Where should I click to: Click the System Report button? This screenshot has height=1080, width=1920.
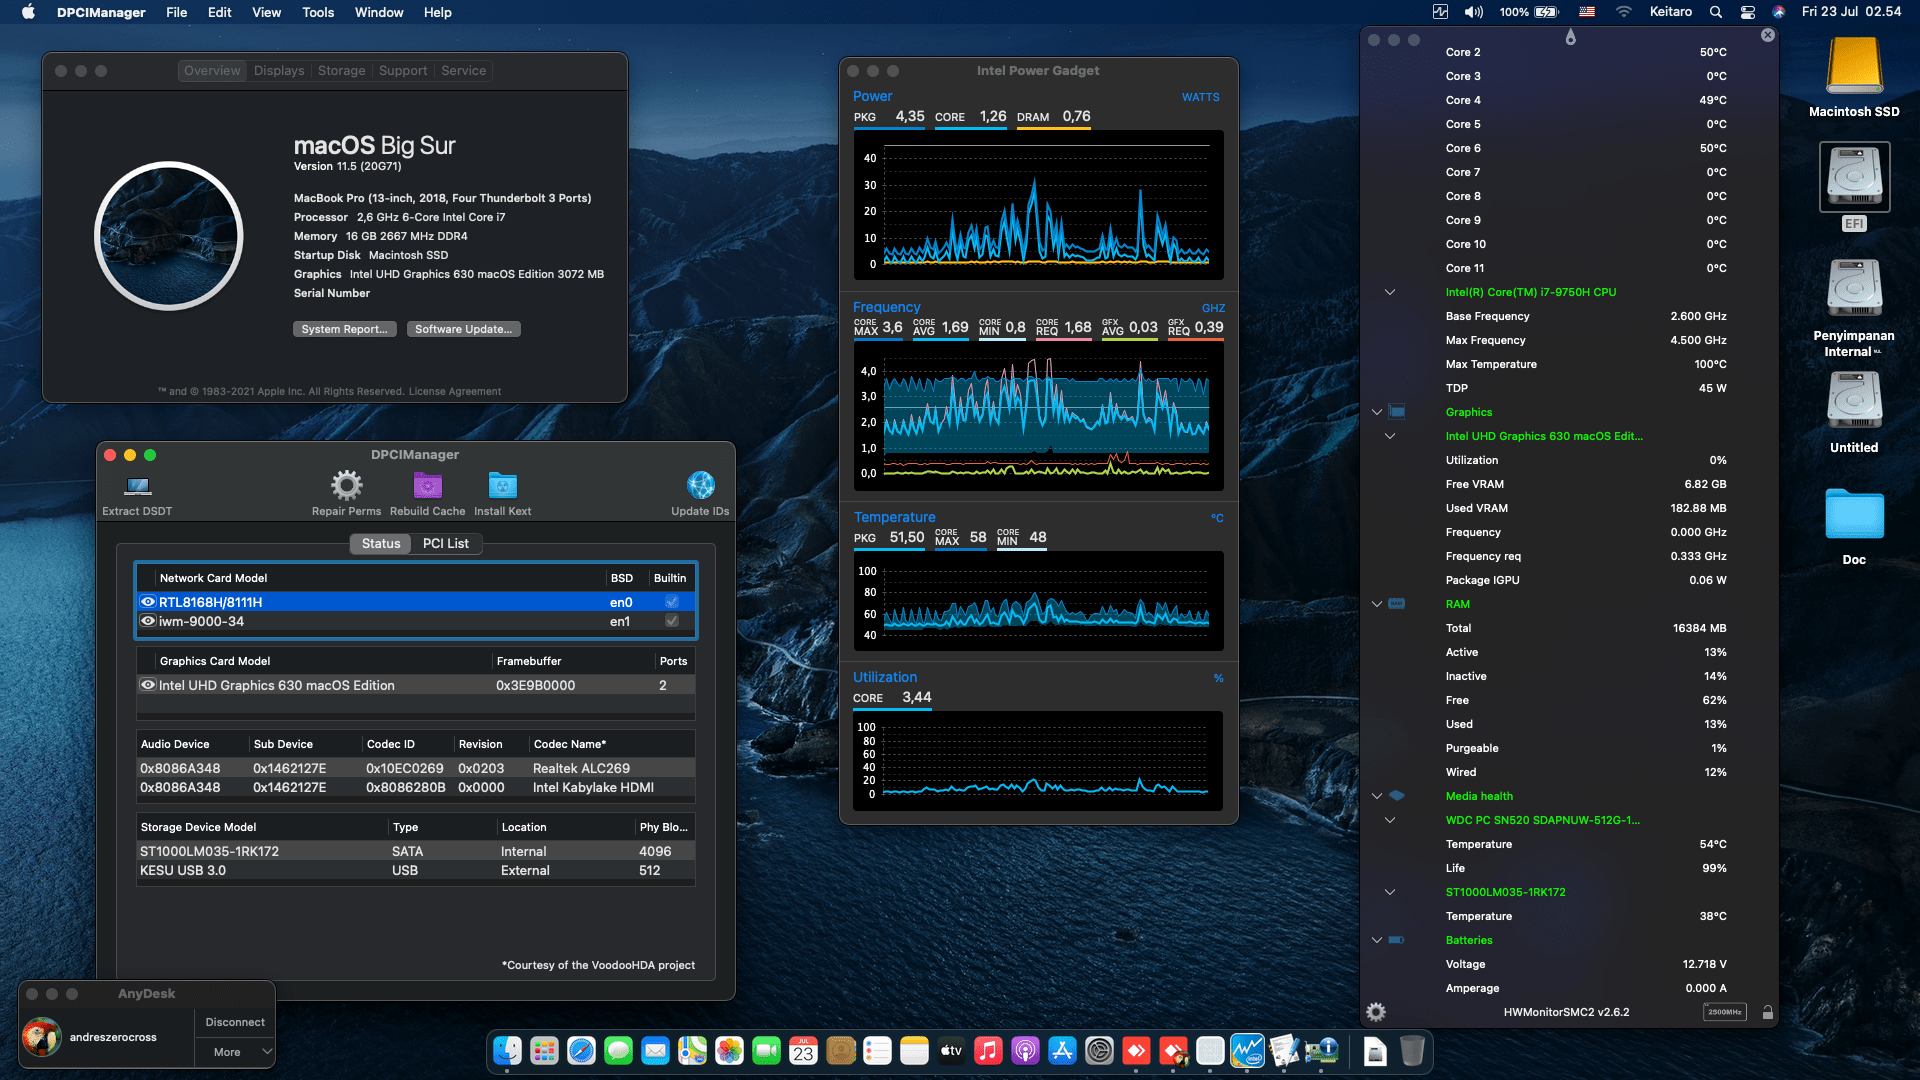coord(345,329)
